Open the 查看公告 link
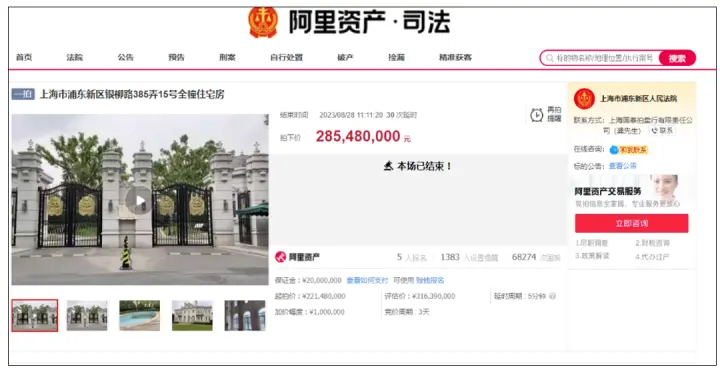This screenshot has width=720, height=371. 623,166
